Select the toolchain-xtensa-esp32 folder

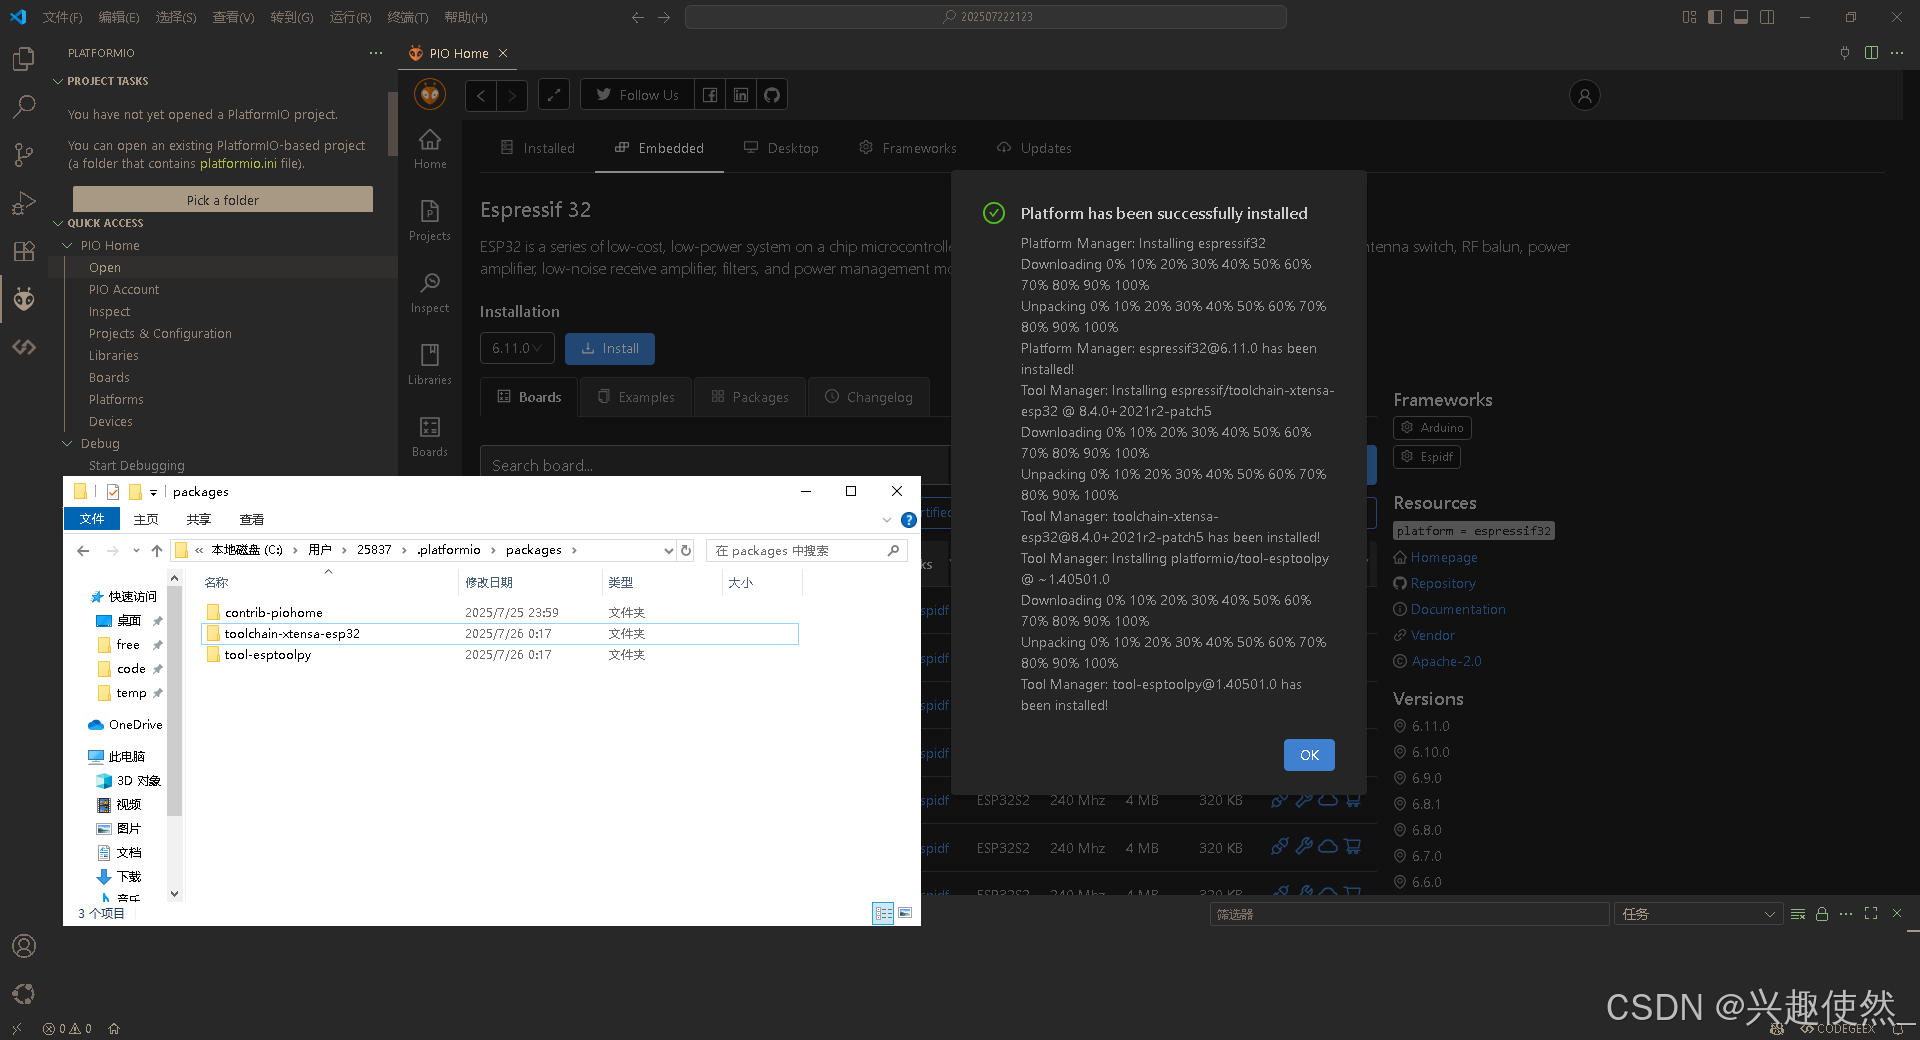[x=500, y=634]
